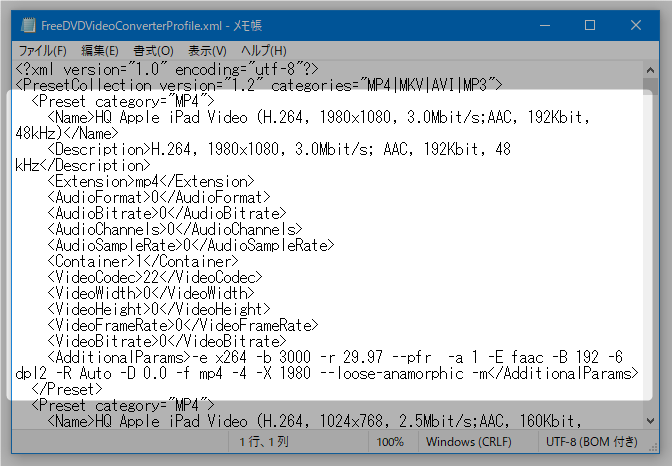
Task: Click the <AudioSampleRate>0</AudioSampleRate> line
Action: (x=191, y=246)
